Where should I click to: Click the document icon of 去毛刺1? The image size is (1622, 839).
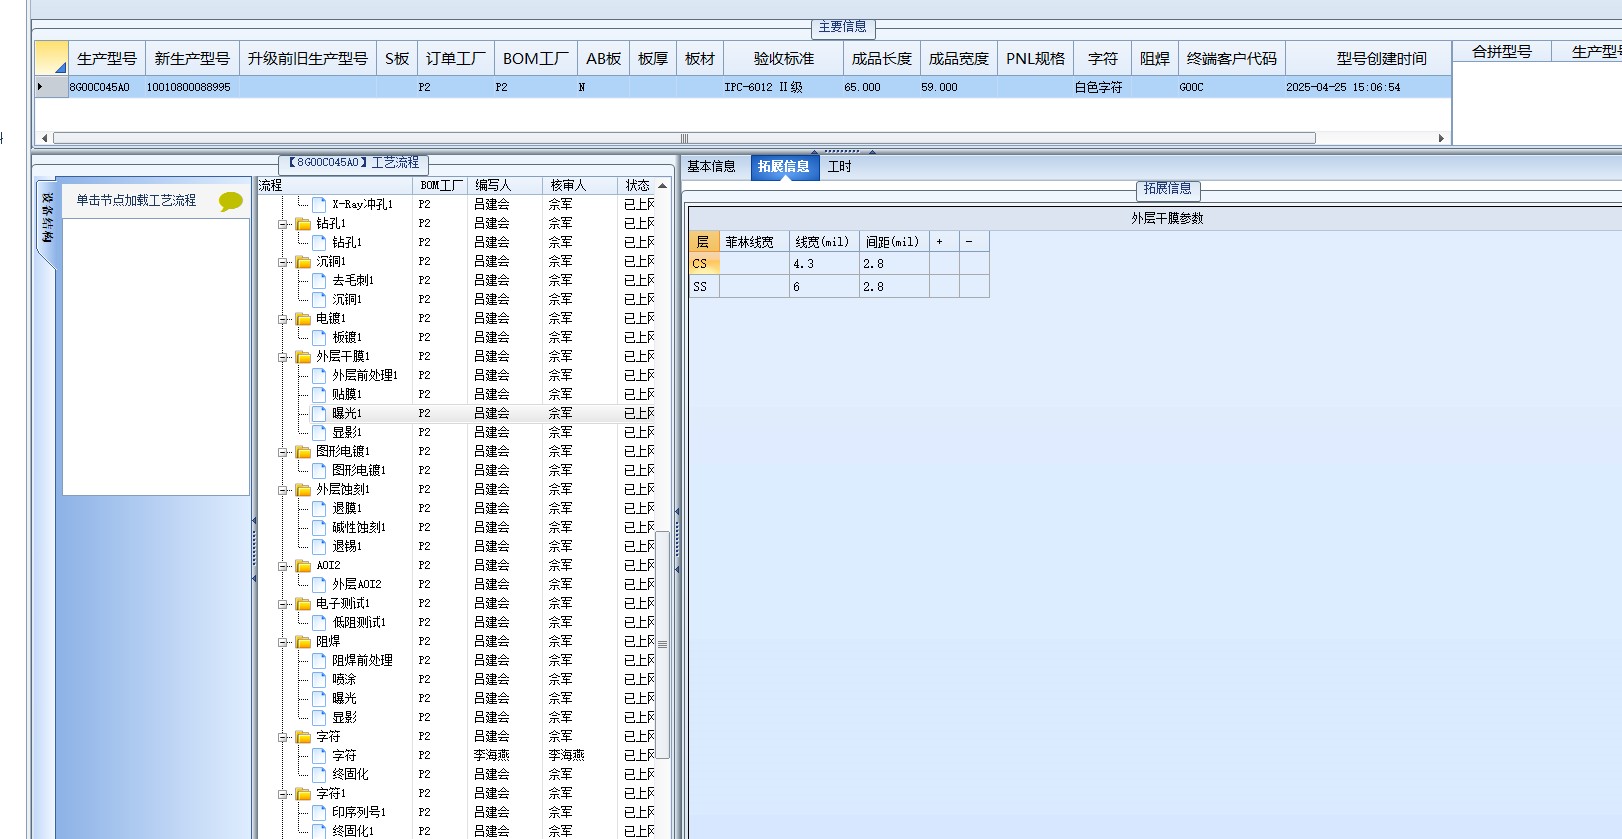point(319,281)
